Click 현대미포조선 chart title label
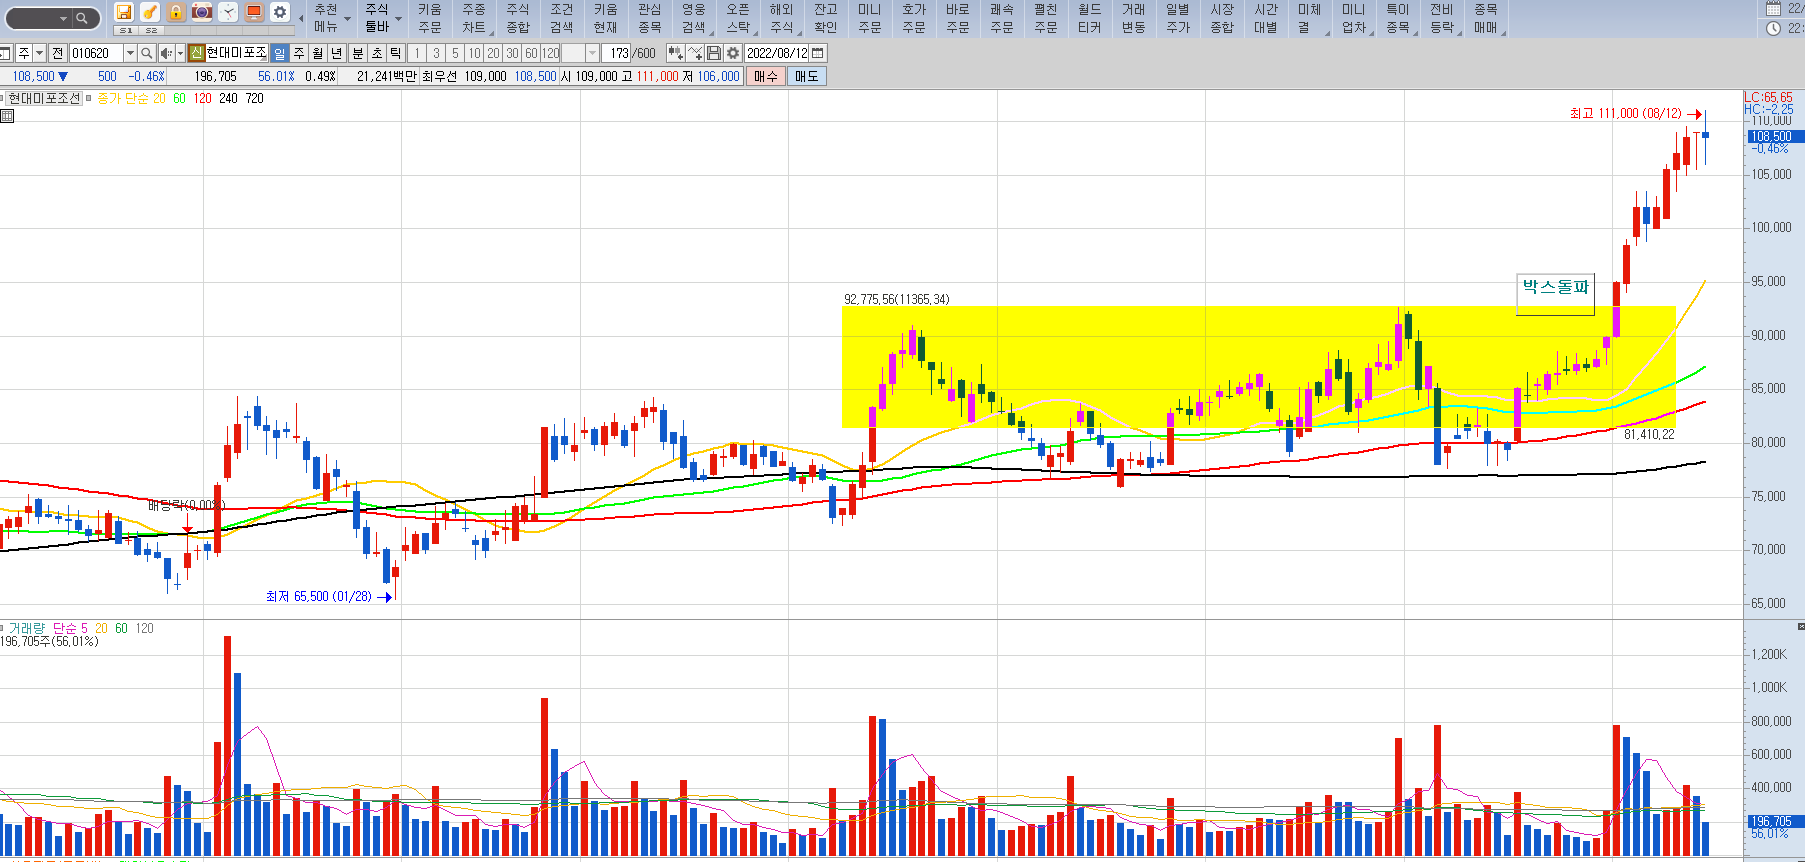The height and width of the screenshot is (862, 1805). (x=44, y=98)
